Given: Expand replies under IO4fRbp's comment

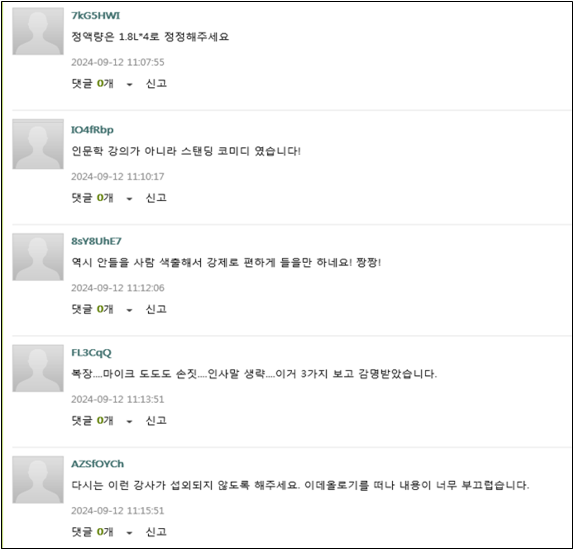Looking at the screenshot, I should click(102, 198).
